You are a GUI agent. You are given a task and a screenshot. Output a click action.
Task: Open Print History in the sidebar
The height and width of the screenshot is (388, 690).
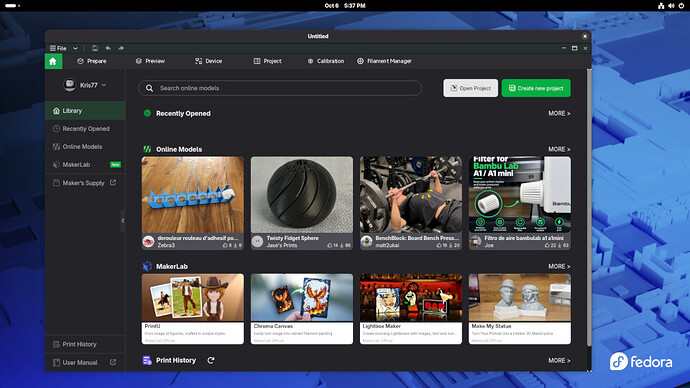(x=85, y=344)
